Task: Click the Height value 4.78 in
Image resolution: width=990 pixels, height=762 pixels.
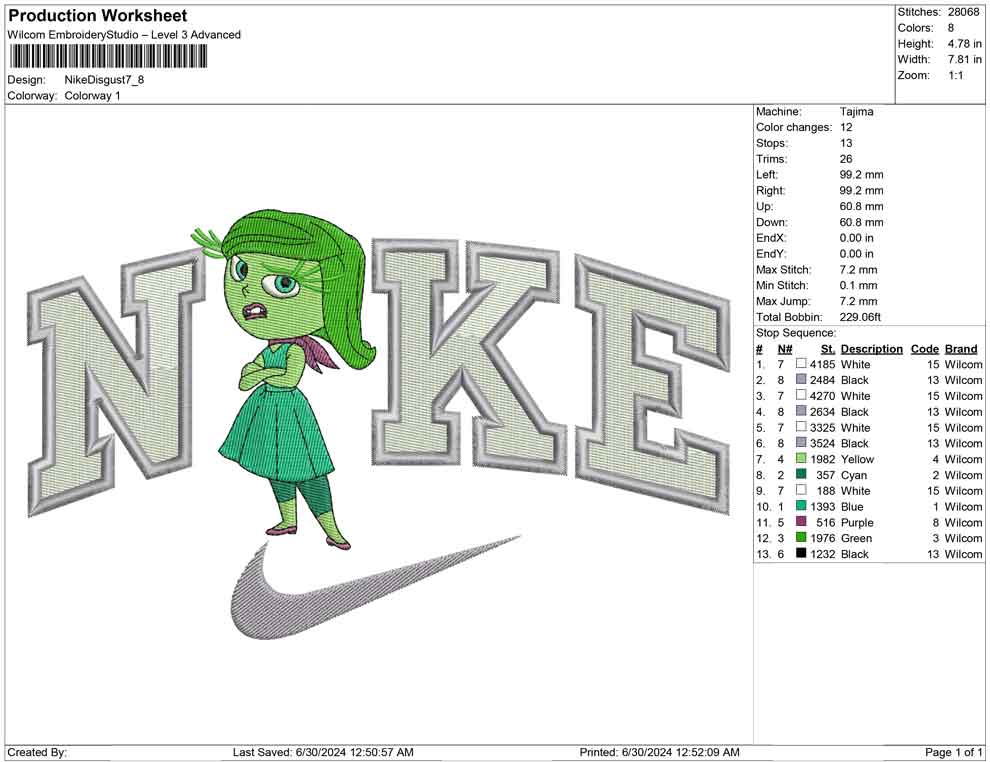Action: click(x=964, y=44)
